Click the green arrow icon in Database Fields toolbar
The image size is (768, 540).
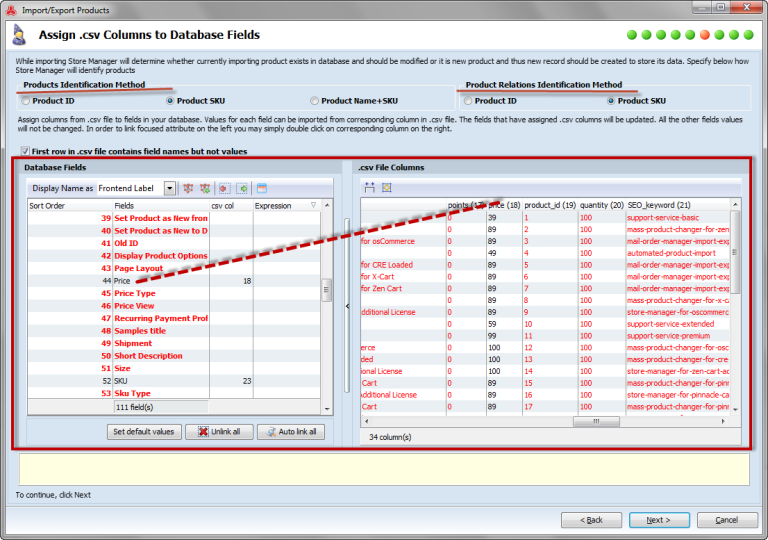242,188
